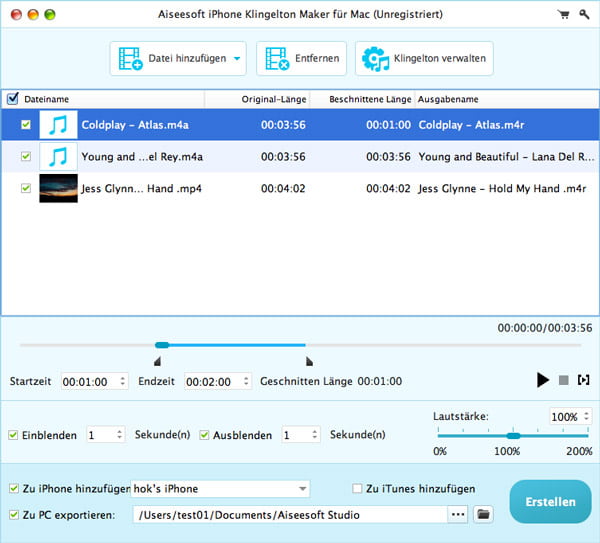
Task: Click the key register icon
Action: coord(582,15)
